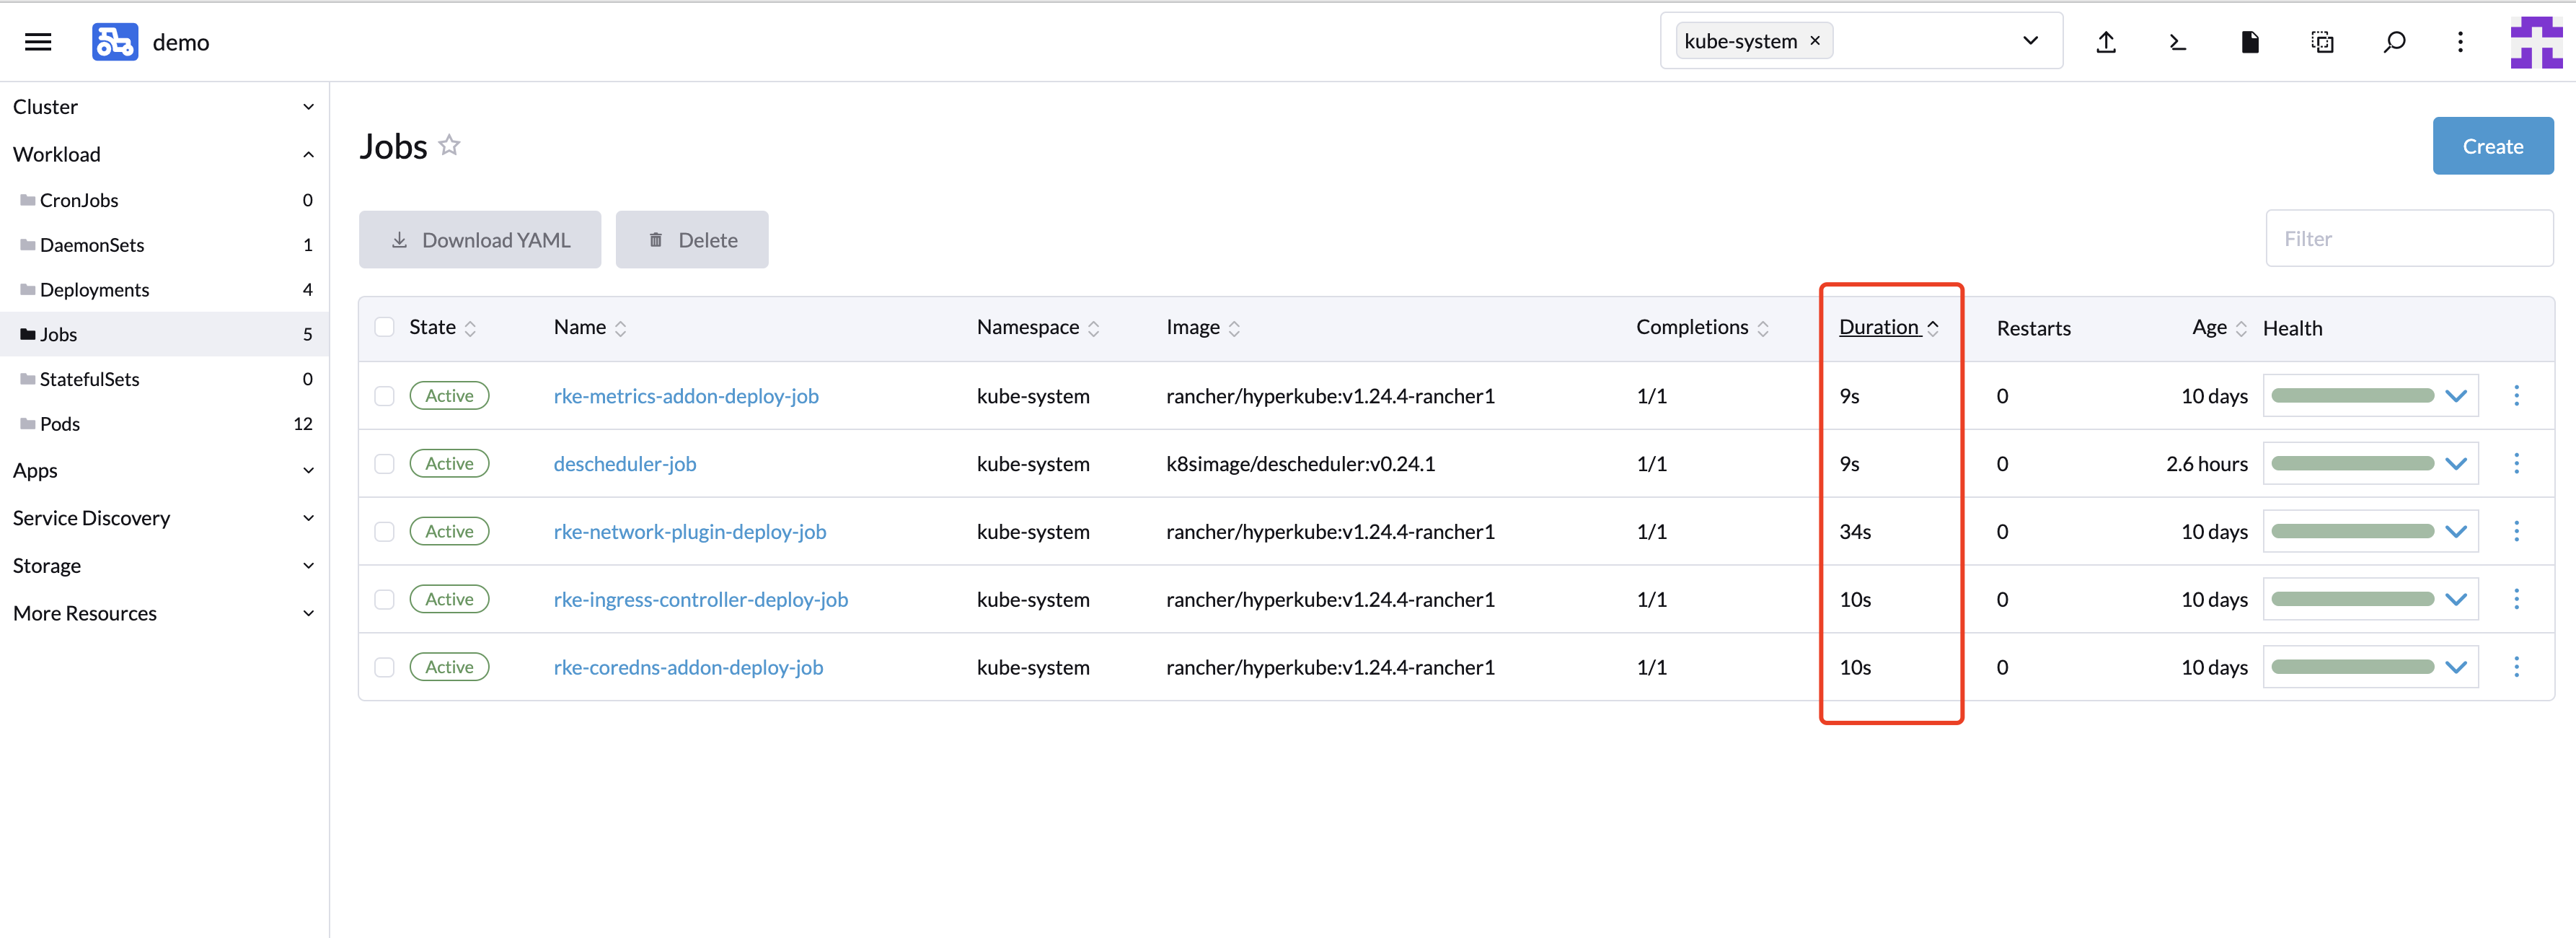
Task: Check the select-all checkbox in the table header
Action: click(x=384, y=327)
